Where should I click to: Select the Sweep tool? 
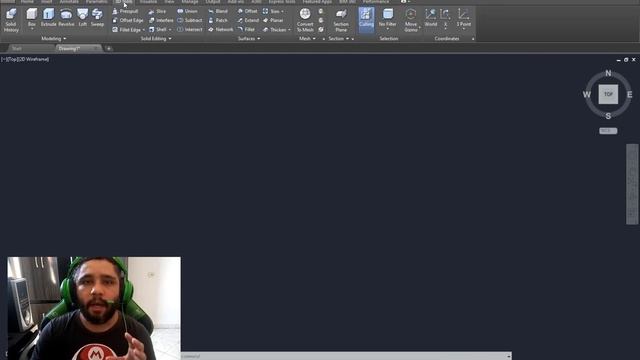click(x=97, y=17)
